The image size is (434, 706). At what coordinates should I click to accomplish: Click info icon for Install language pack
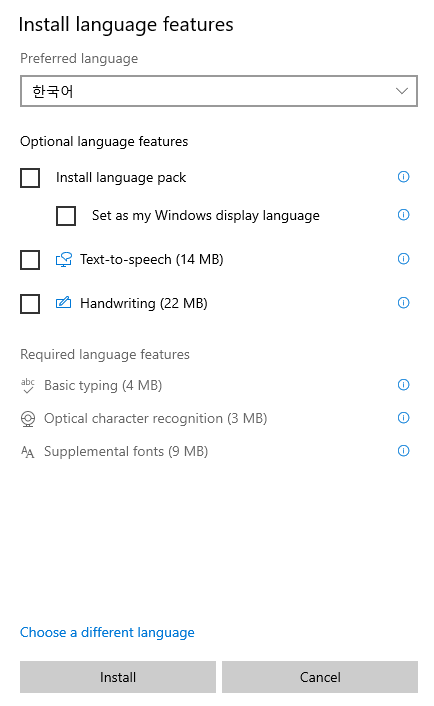(403, 176)
